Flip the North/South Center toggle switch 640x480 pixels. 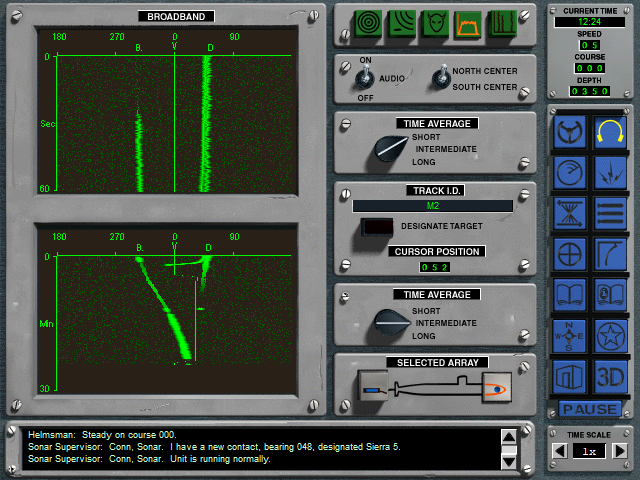click(x=441, y=78)
